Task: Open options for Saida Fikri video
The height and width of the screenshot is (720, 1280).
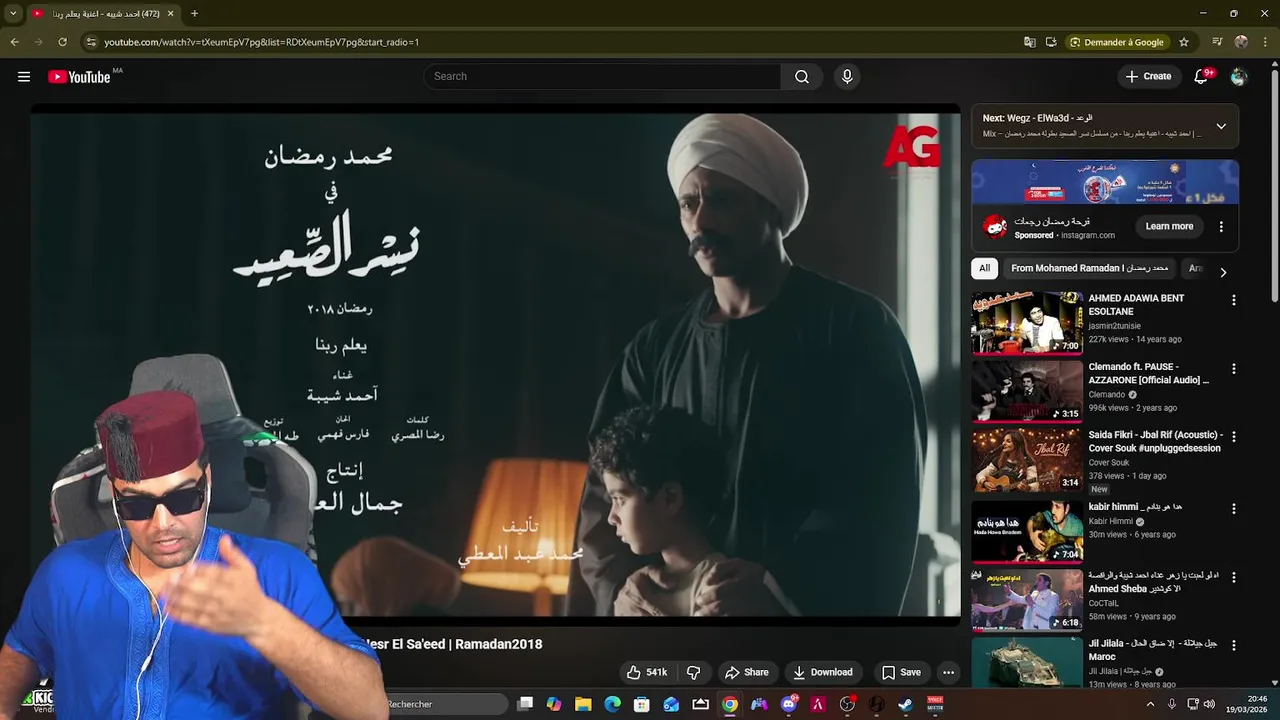Action: [1233, 437]
